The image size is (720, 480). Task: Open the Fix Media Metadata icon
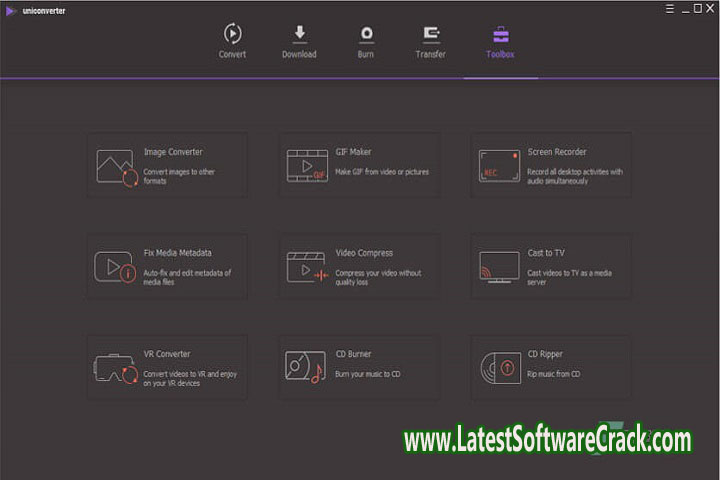[115, 267]
